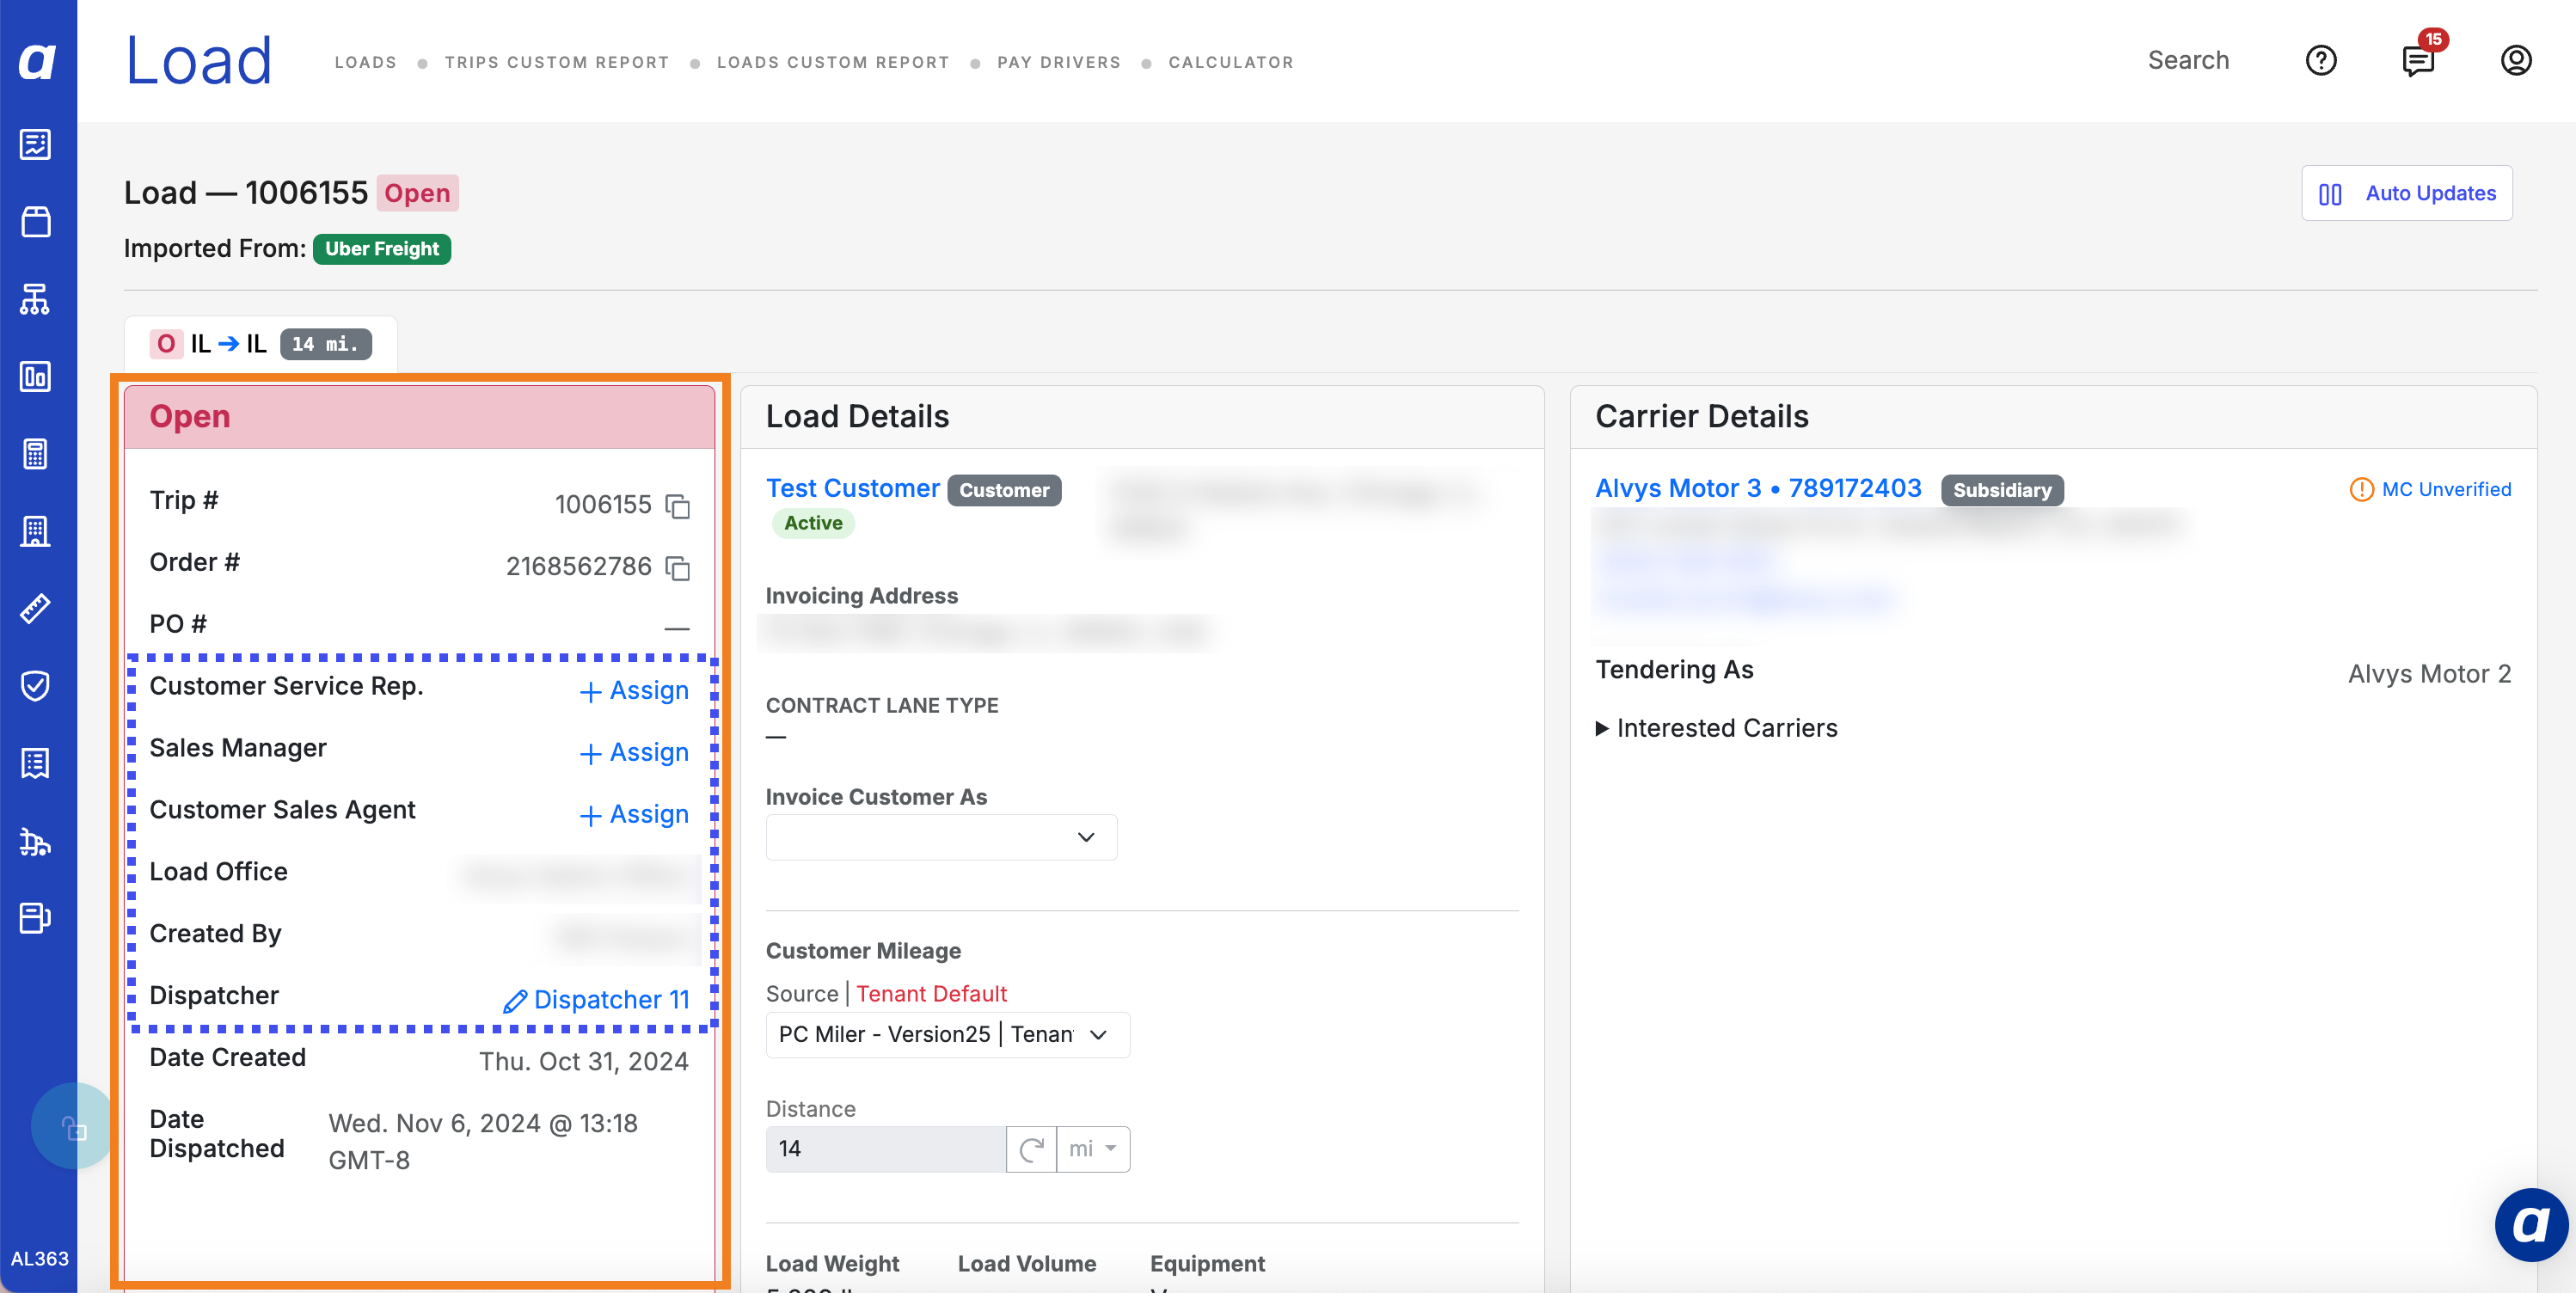Open the box package icon in sidebar

36,221
